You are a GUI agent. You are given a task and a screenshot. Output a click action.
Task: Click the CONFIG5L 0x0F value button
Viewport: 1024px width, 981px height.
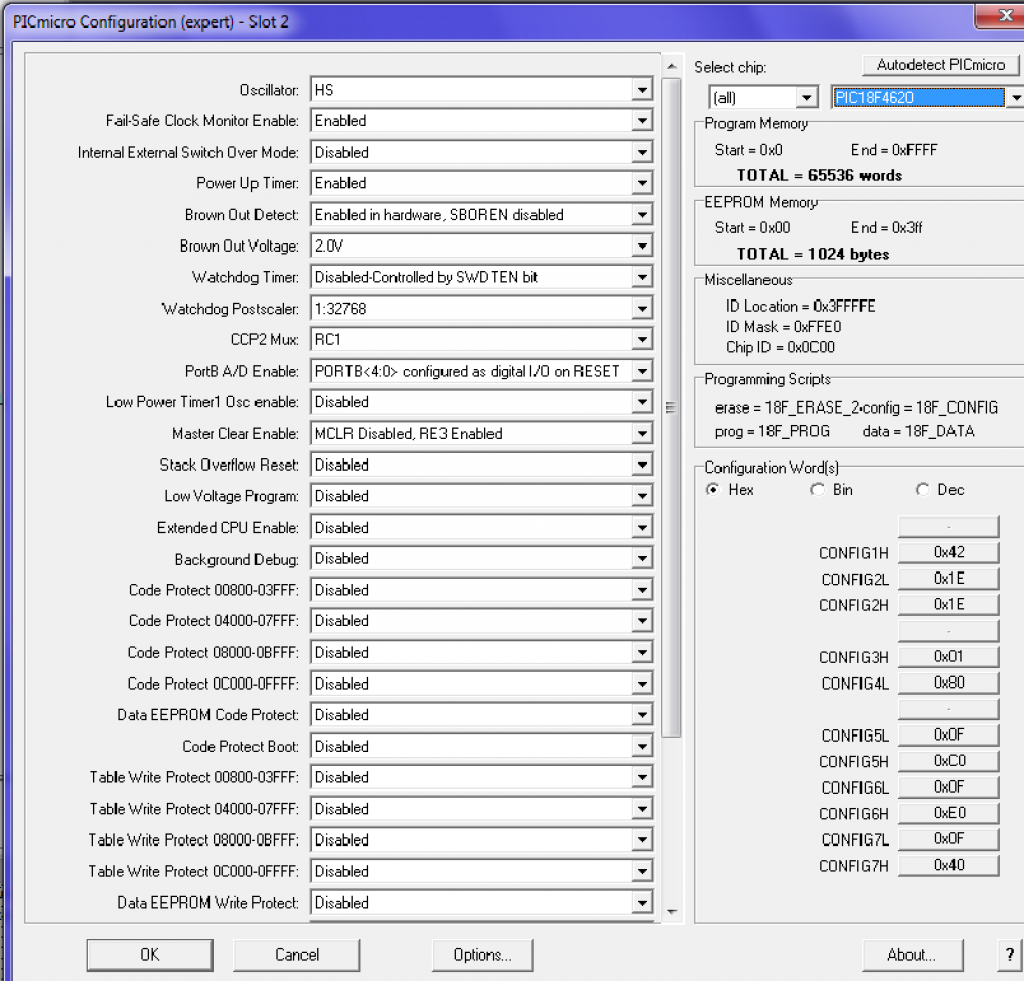pyautogui.click(x=948, y=735)
